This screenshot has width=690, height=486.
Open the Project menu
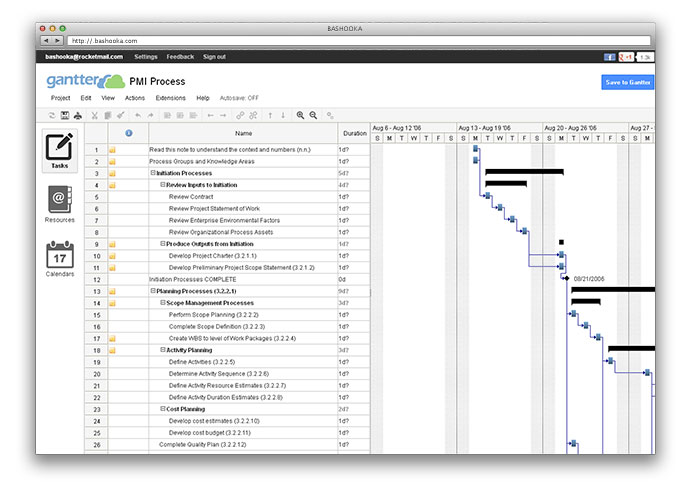60,98
